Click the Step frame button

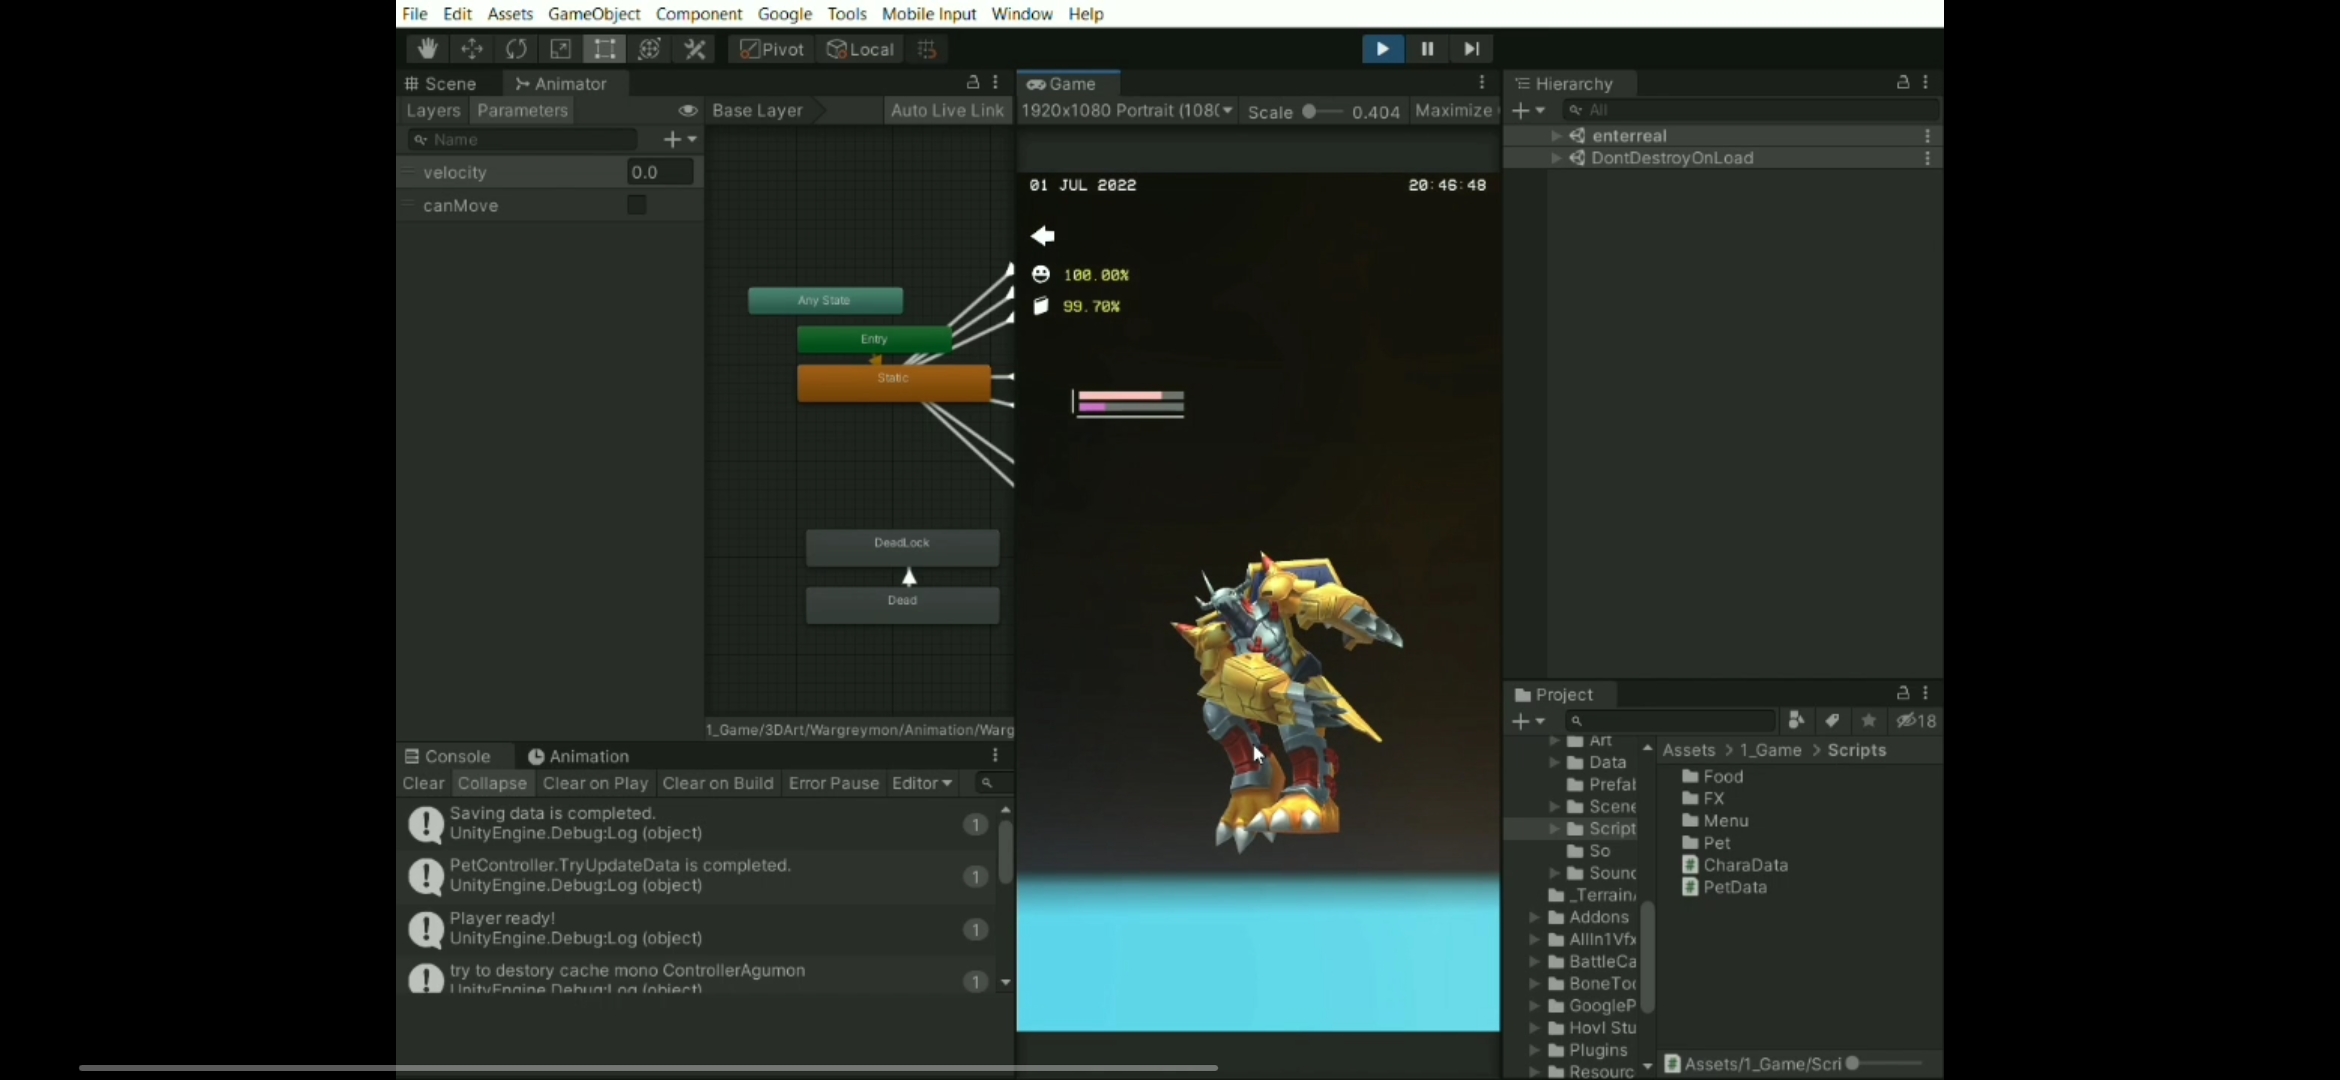(1471, 49)
